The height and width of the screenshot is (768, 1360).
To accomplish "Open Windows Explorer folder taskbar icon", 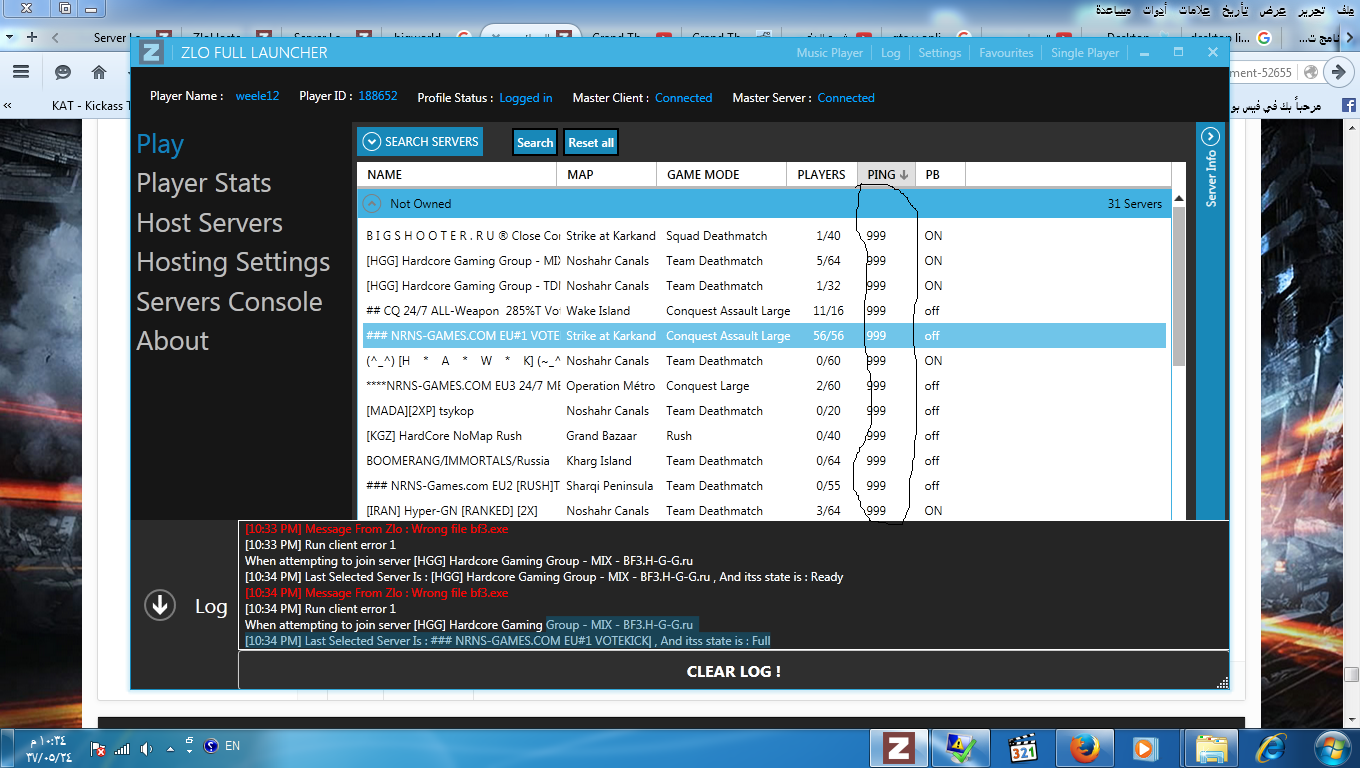I will pos(1212,747).
